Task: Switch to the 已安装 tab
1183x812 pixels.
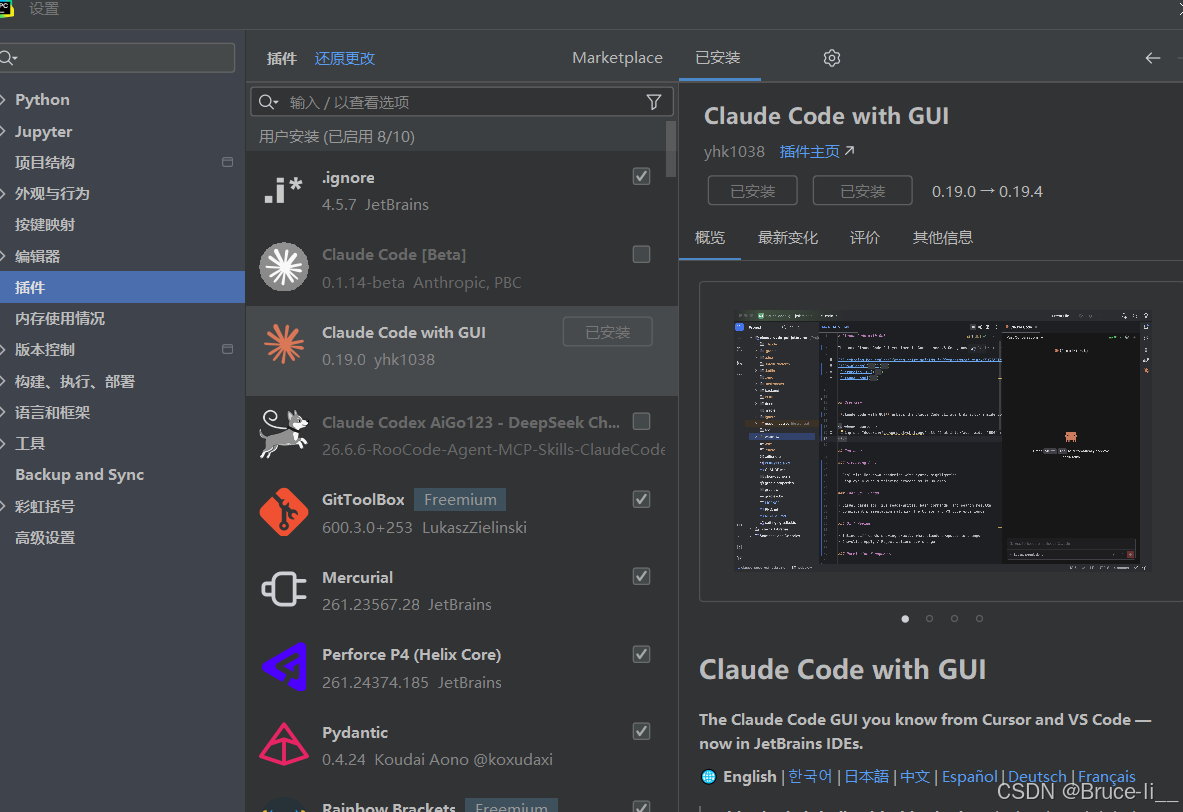Action: tap(717, 57)
